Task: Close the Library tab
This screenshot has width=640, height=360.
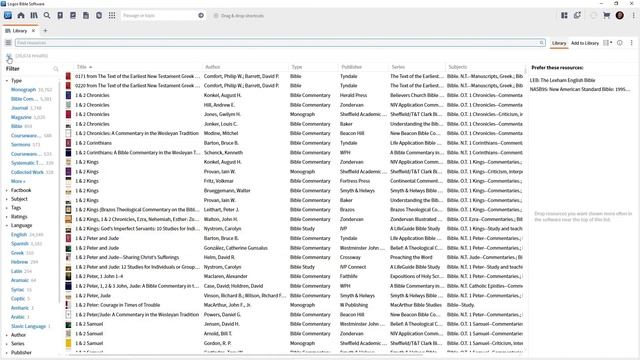Action: (33, 31)
